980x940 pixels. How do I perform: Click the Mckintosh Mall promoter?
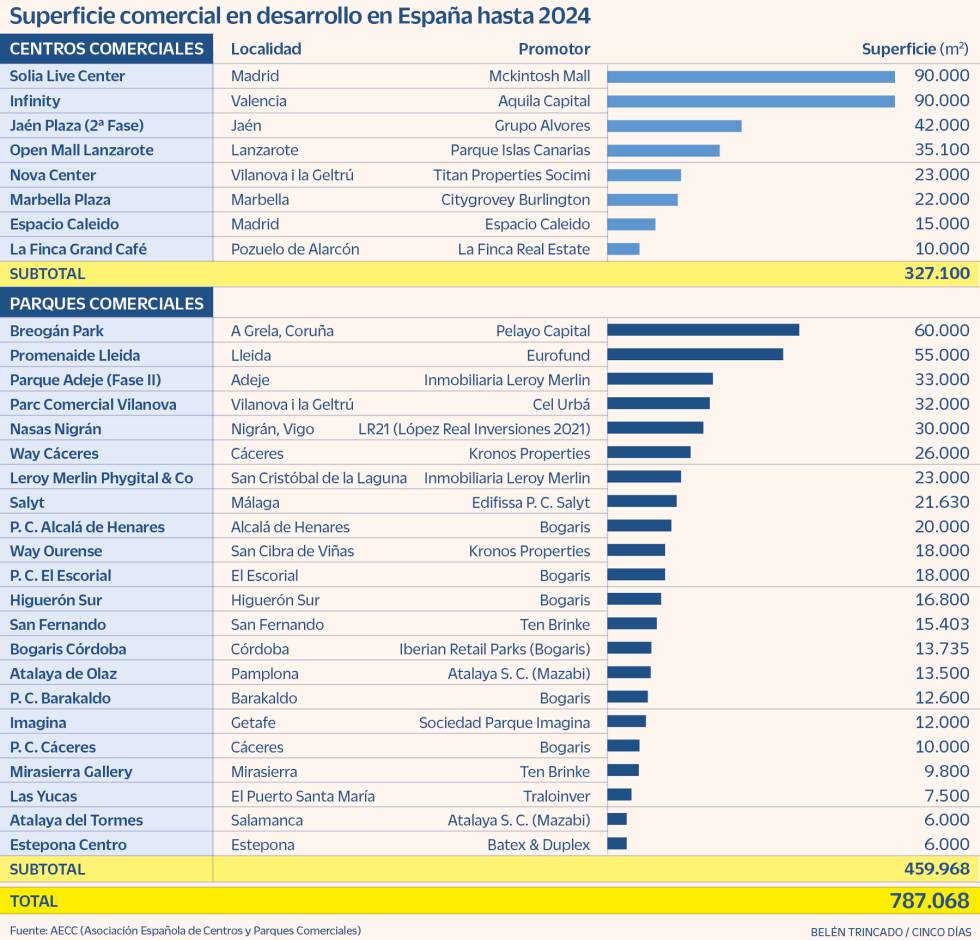(539, 76)
